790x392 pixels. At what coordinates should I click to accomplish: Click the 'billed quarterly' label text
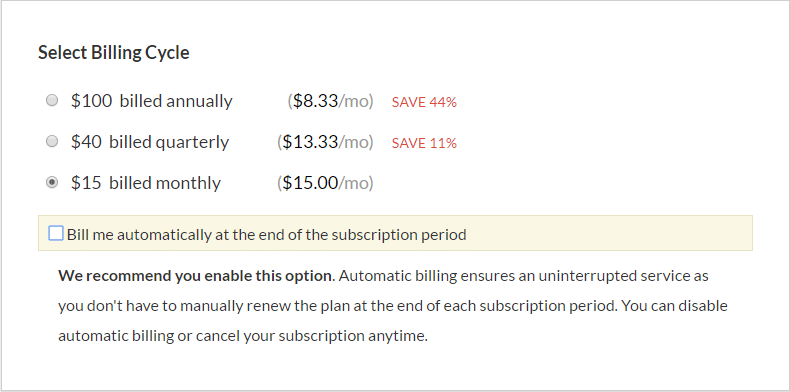pos(169,143)
